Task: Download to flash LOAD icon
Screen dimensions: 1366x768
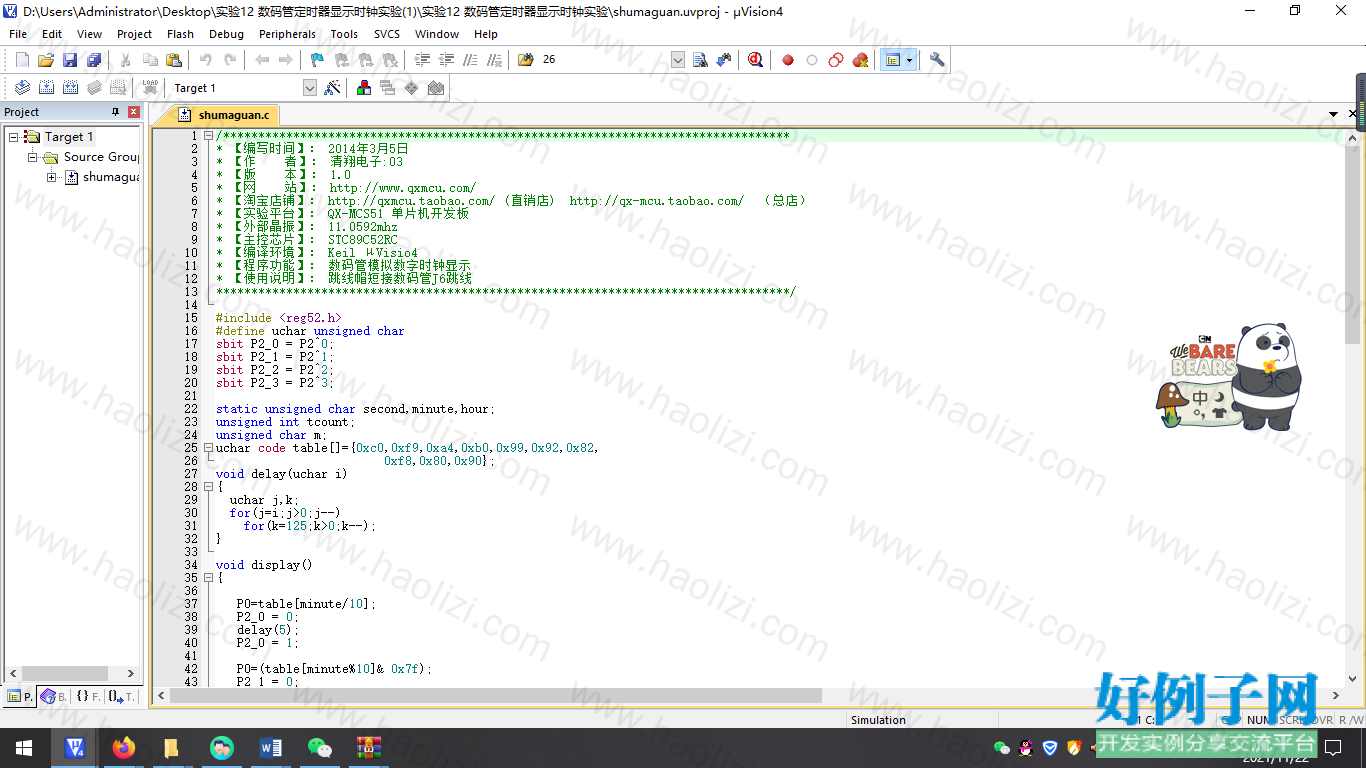Action: (150, 88)
